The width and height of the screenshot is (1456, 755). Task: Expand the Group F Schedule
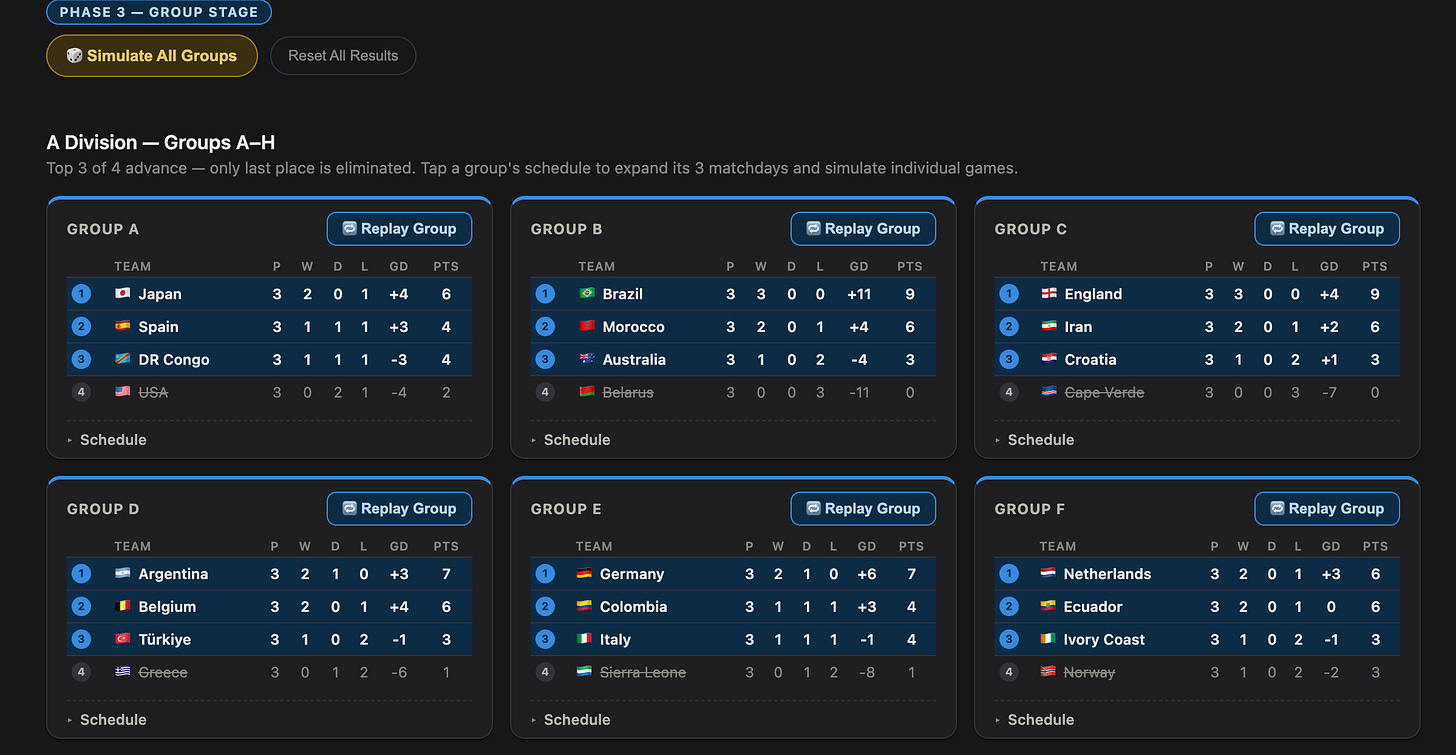(x=1035, y=720)
